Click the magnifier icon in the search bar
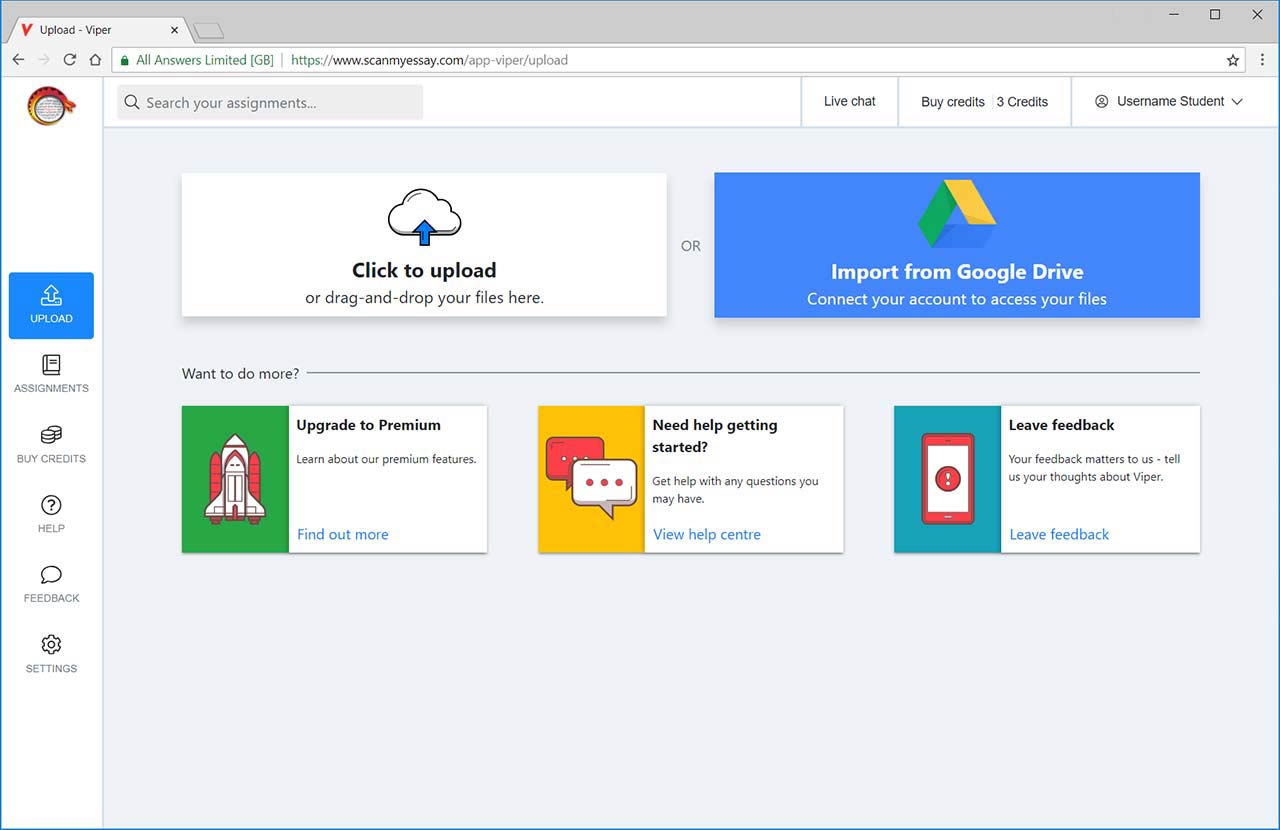The height and width of the screenshot is (830, 1280). [131, 102]
